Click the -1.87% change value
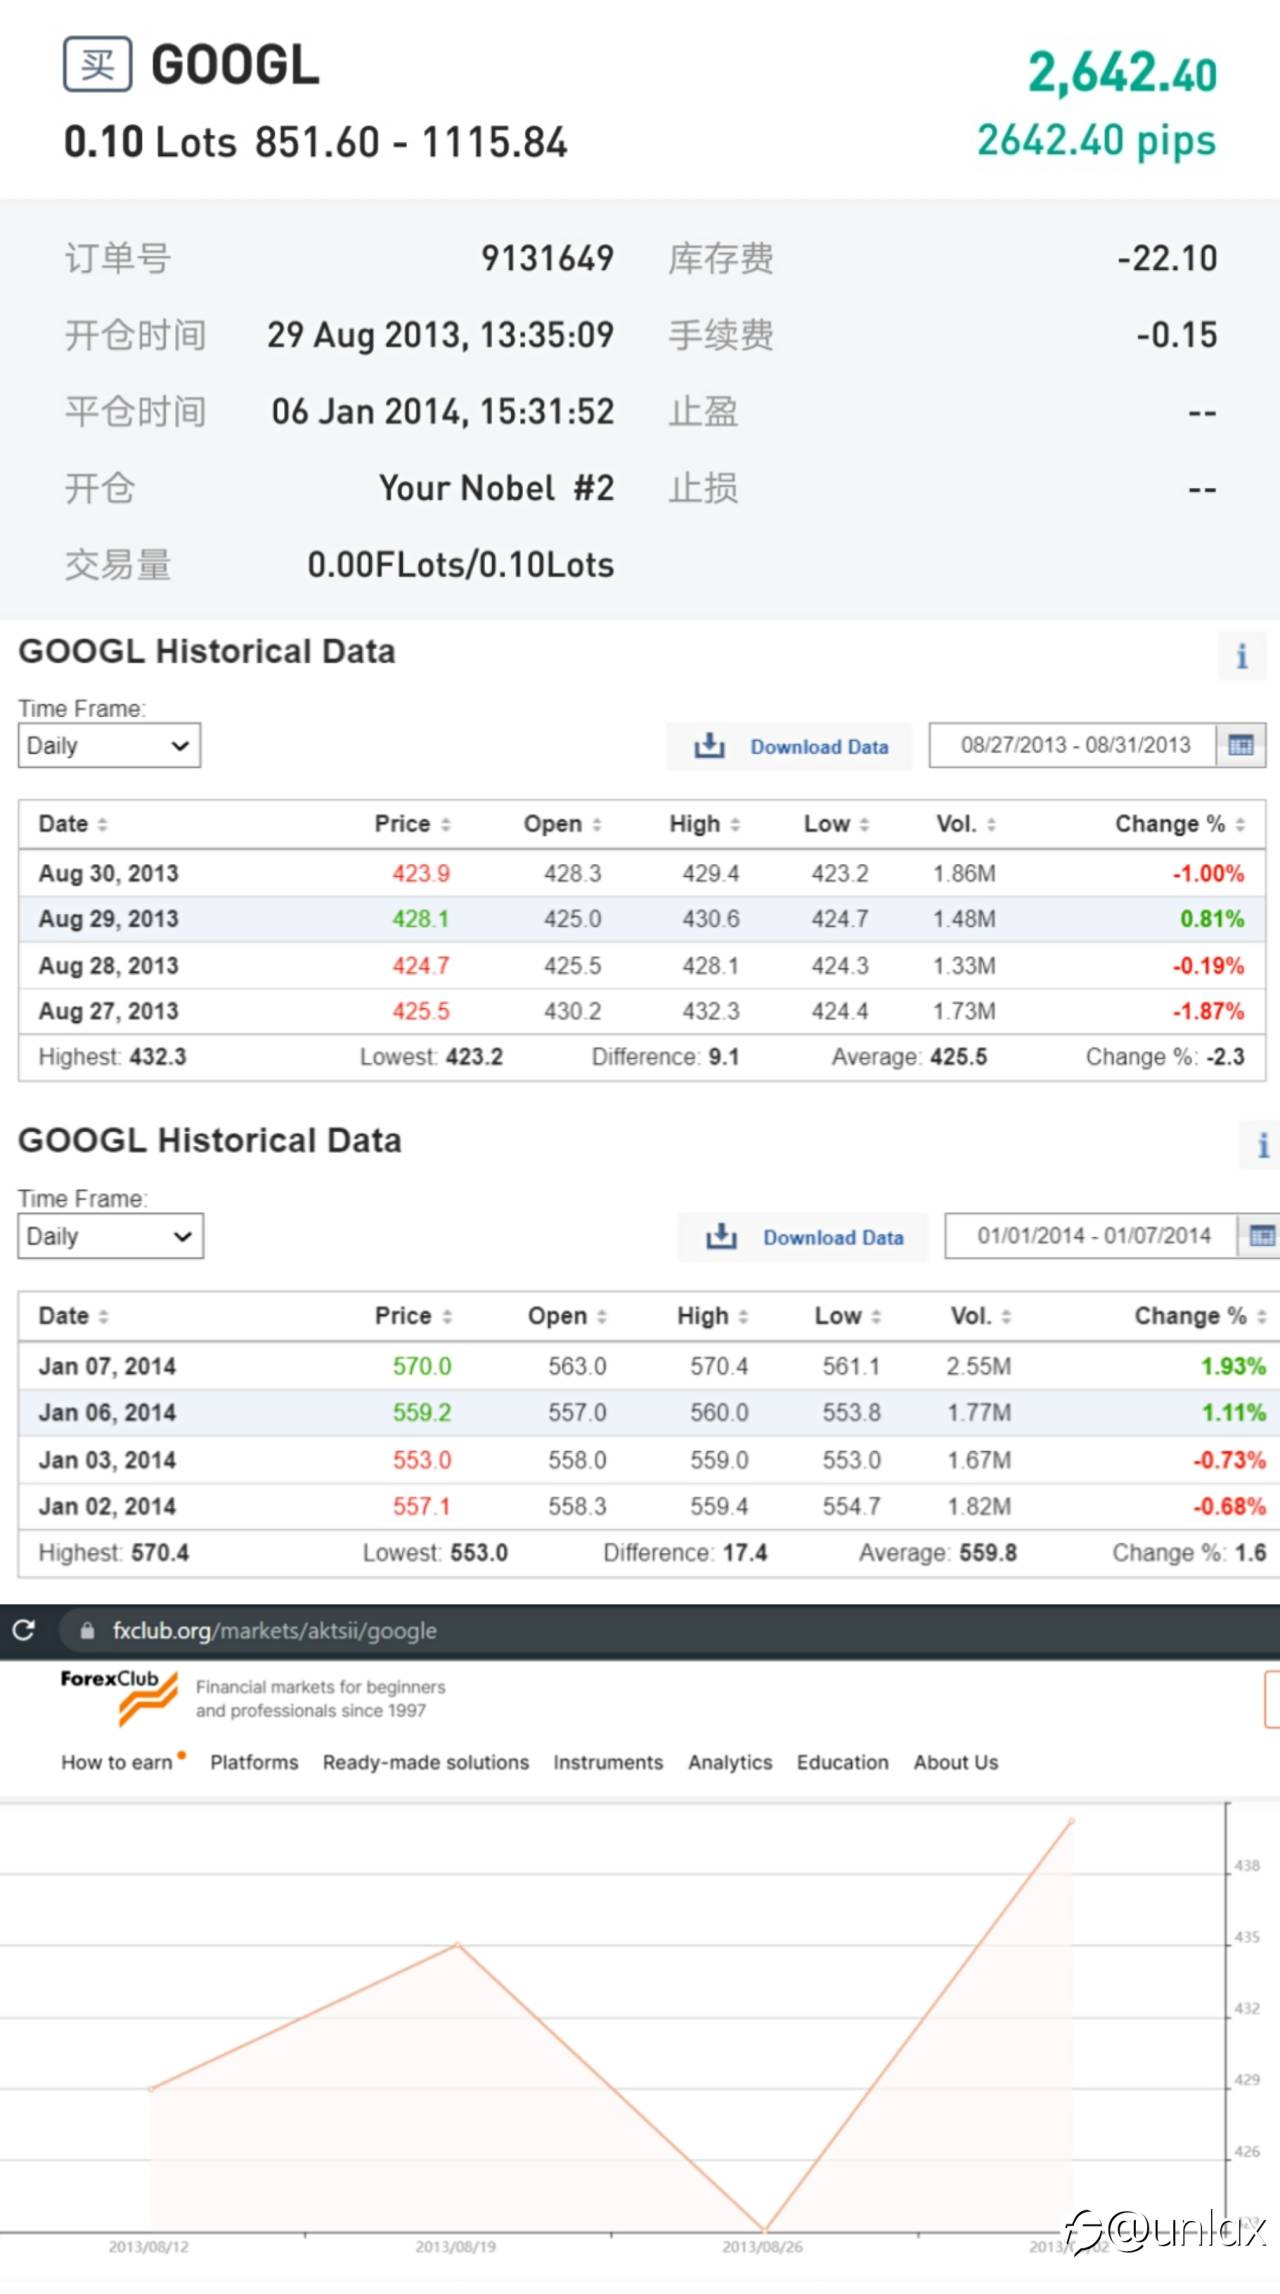Screen dimensions: 1280x2294 pyautogui.click(x=1208, y=1011)
